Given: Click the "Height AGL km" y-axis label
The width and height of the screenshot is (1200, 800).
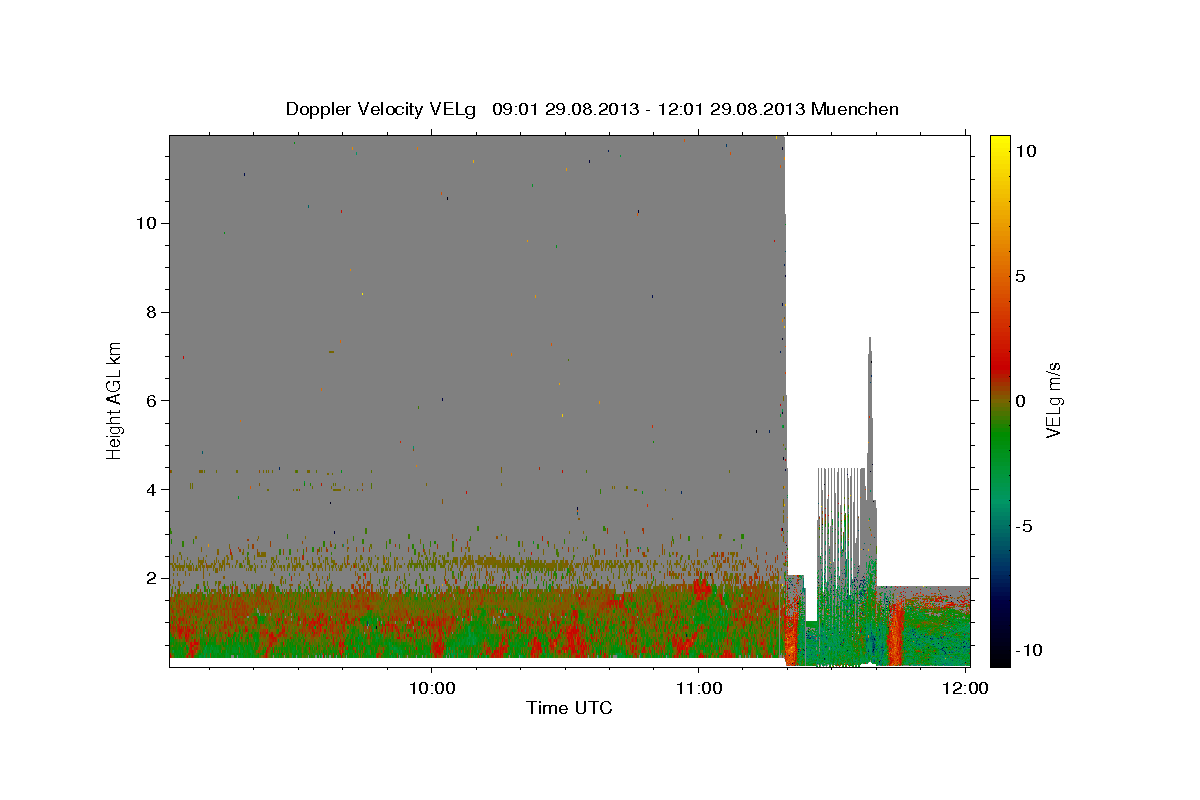Looking at the screenshot, I should pyautogui.click(x=115, y=400).
